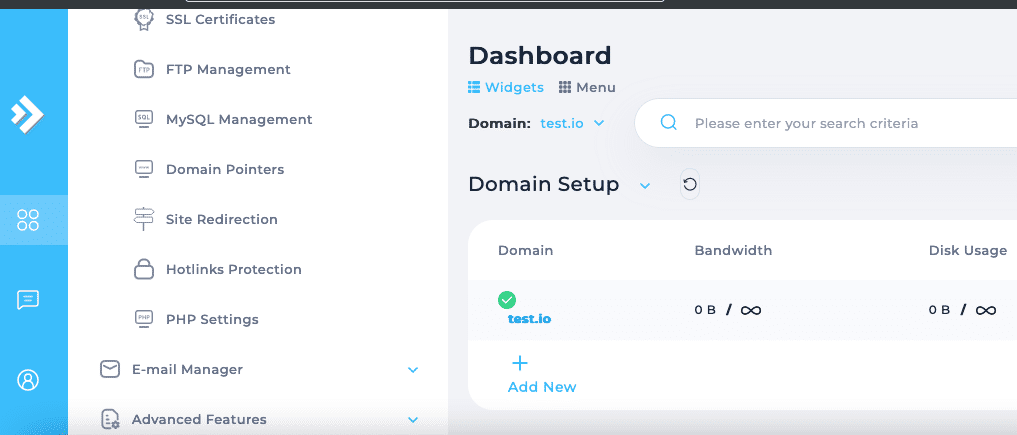The height and width of the screenshot is (435, 1017).
Task: Click the Widgets list icon
Action: [474, 87]
